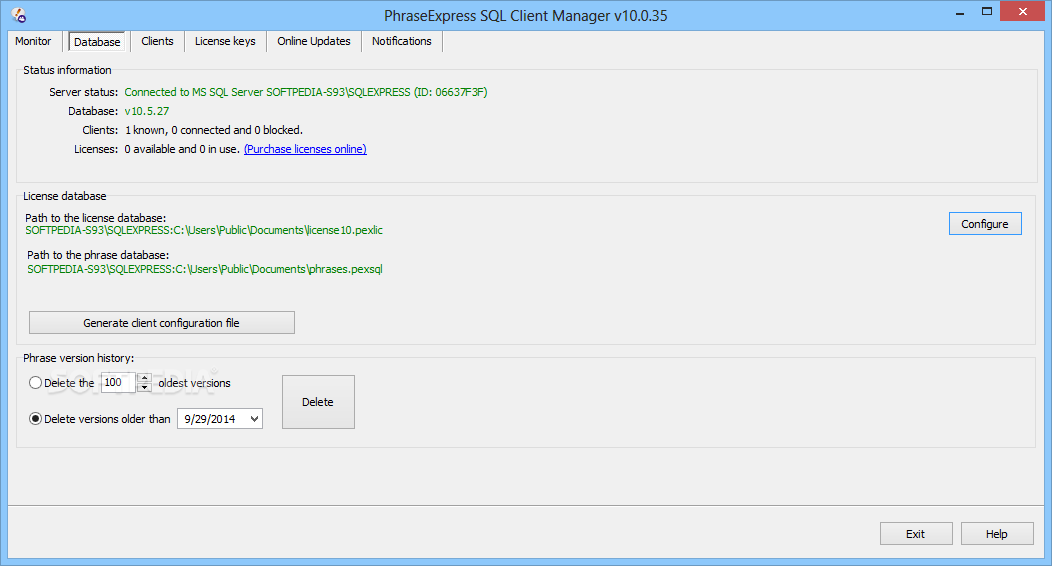
Task: Decrease the oldest versions count with down arrow
Action: (144, 388)
